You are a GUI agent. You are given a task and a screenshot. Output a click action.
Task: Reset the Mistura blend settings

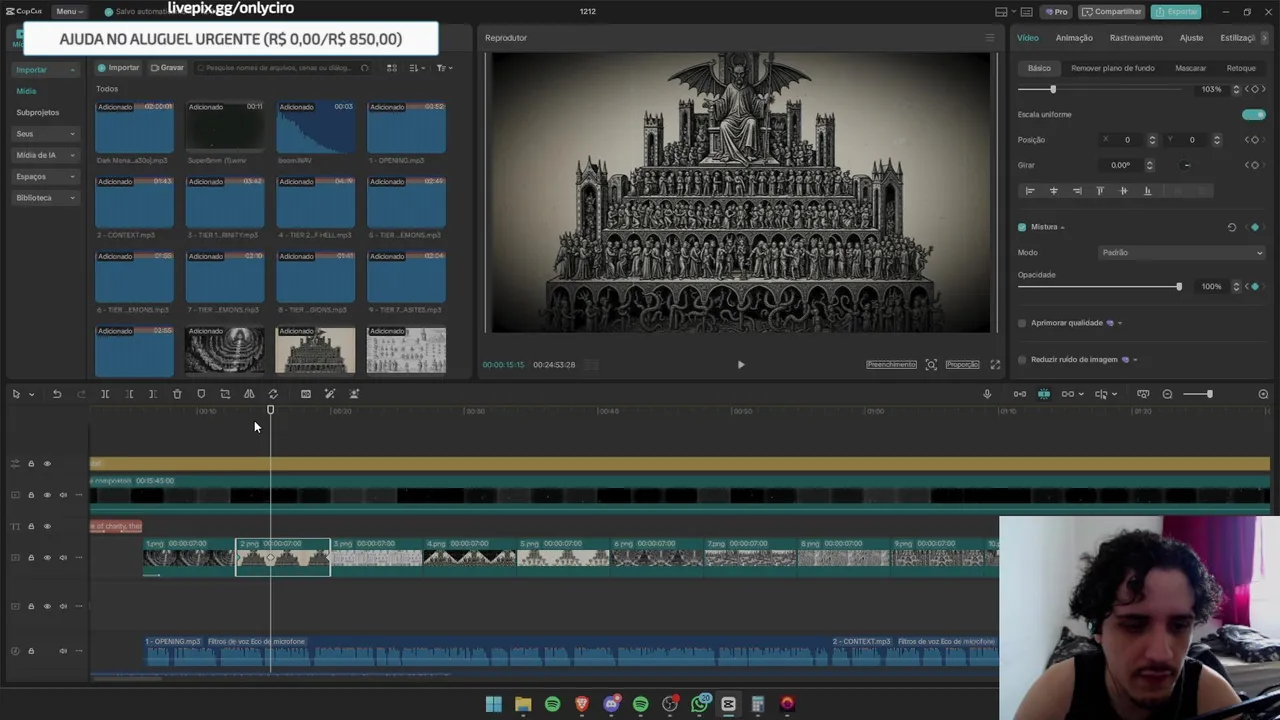[x=1232, y=227]
